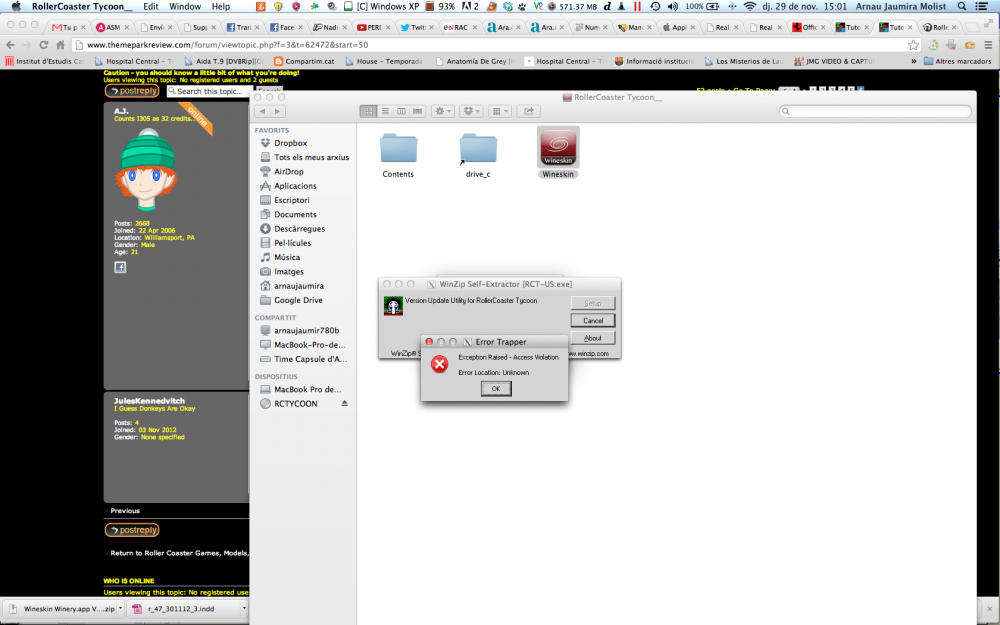Click the Facebook icon in AJ's profile
This screenshot has height=625, width=1000.
click(119, 267)
